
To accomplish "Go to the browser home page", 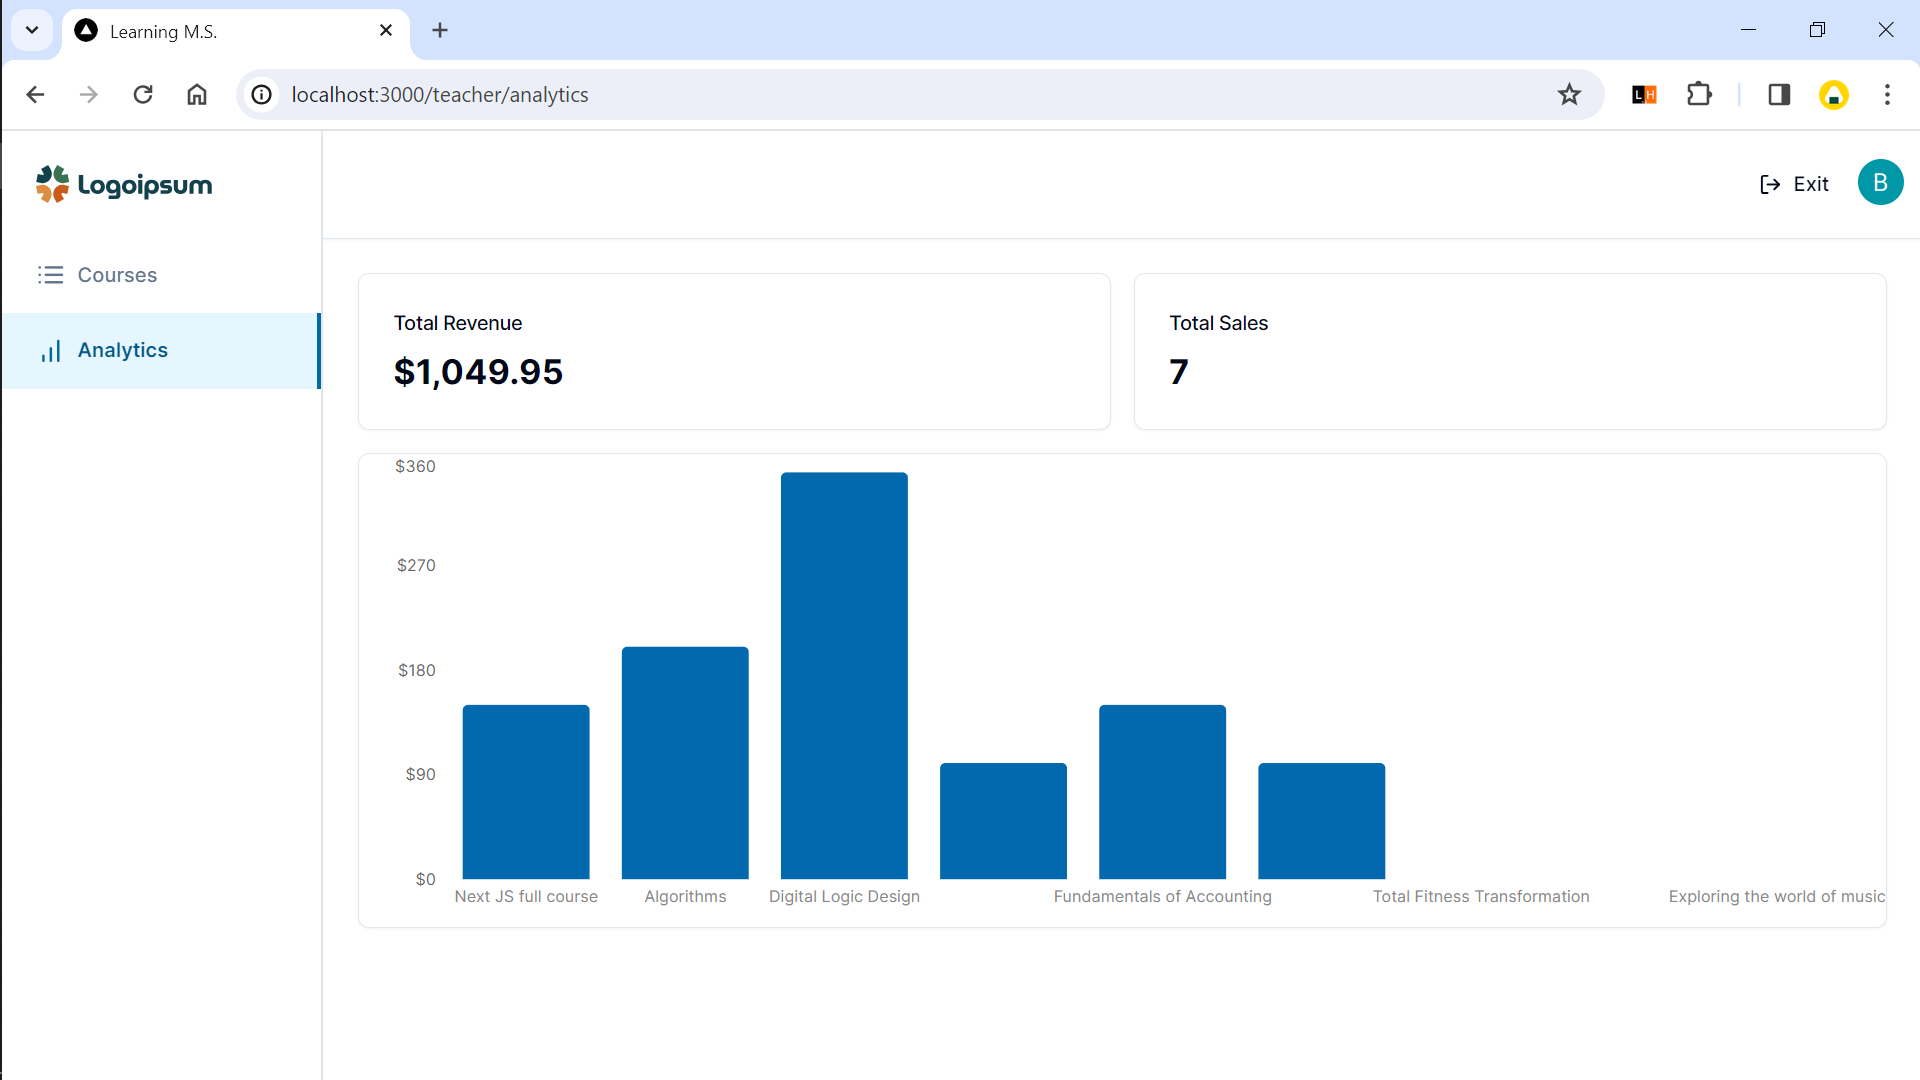I will pyautogui.click(x=197, y=94).
